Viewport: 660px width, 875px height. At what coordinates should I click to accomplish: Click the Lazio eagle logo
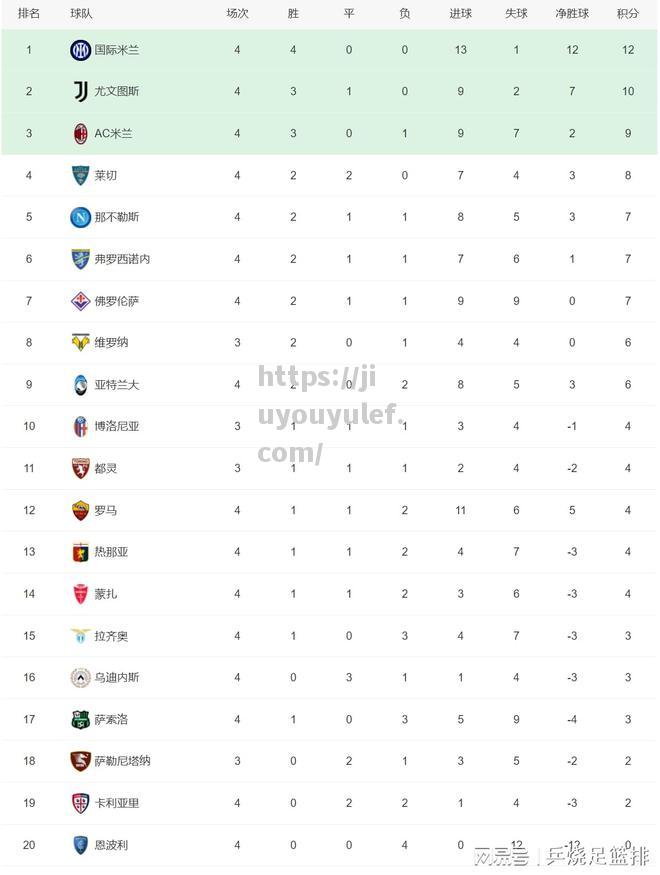(80, 636)
